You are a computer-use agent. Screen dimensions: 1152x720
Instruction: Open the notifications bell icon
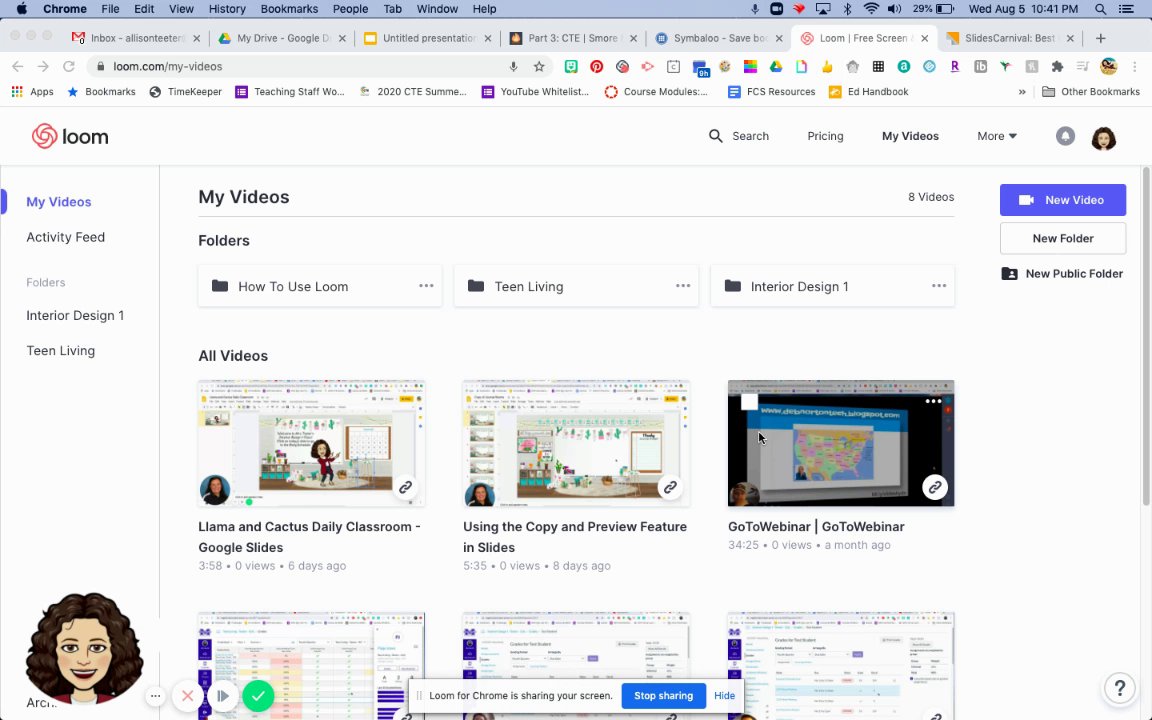click(1065, 136)
